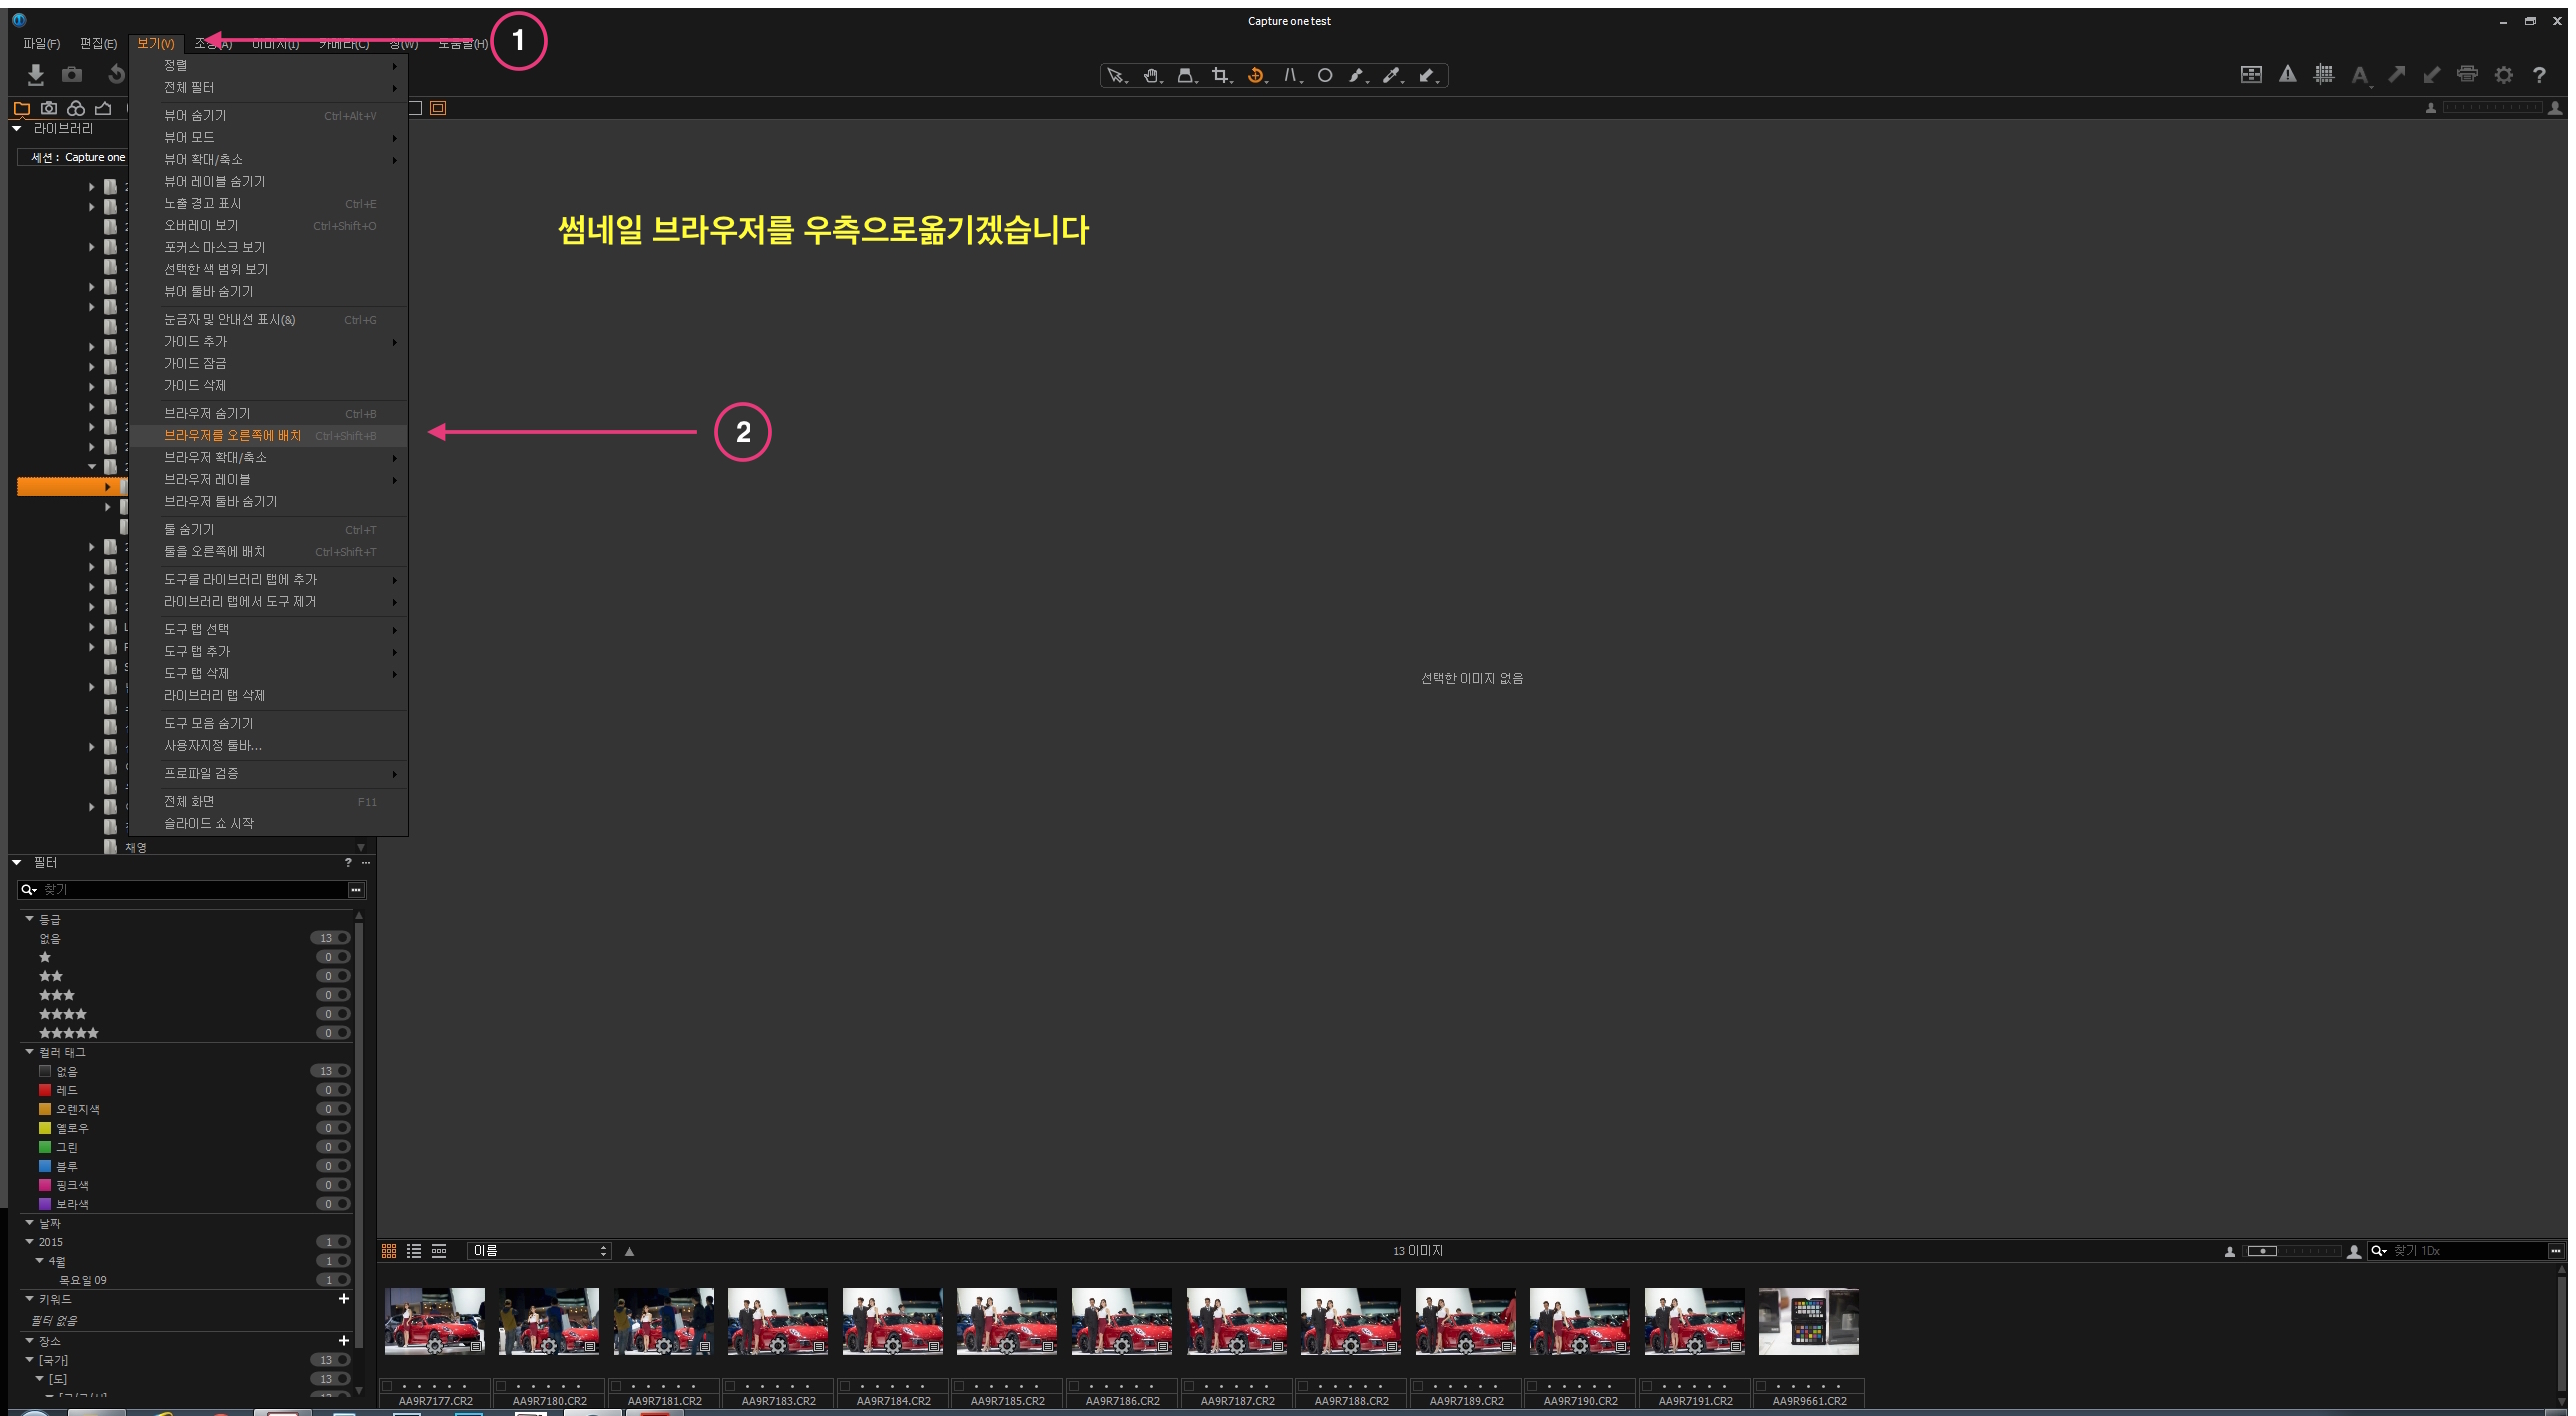Click the import images download icon
The width and height of the screenshot is (2576, 1416).
click(36, 75)
